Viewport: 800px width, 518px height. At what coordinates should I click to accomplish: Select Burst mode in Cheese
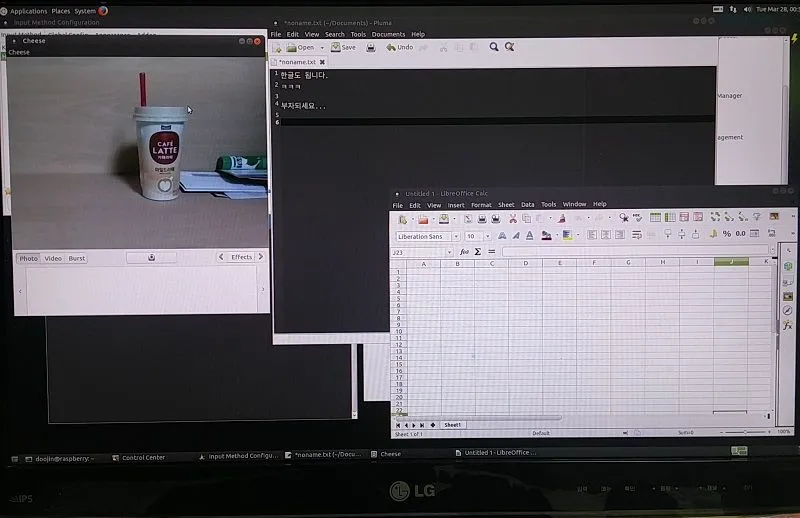pos(77,258)
